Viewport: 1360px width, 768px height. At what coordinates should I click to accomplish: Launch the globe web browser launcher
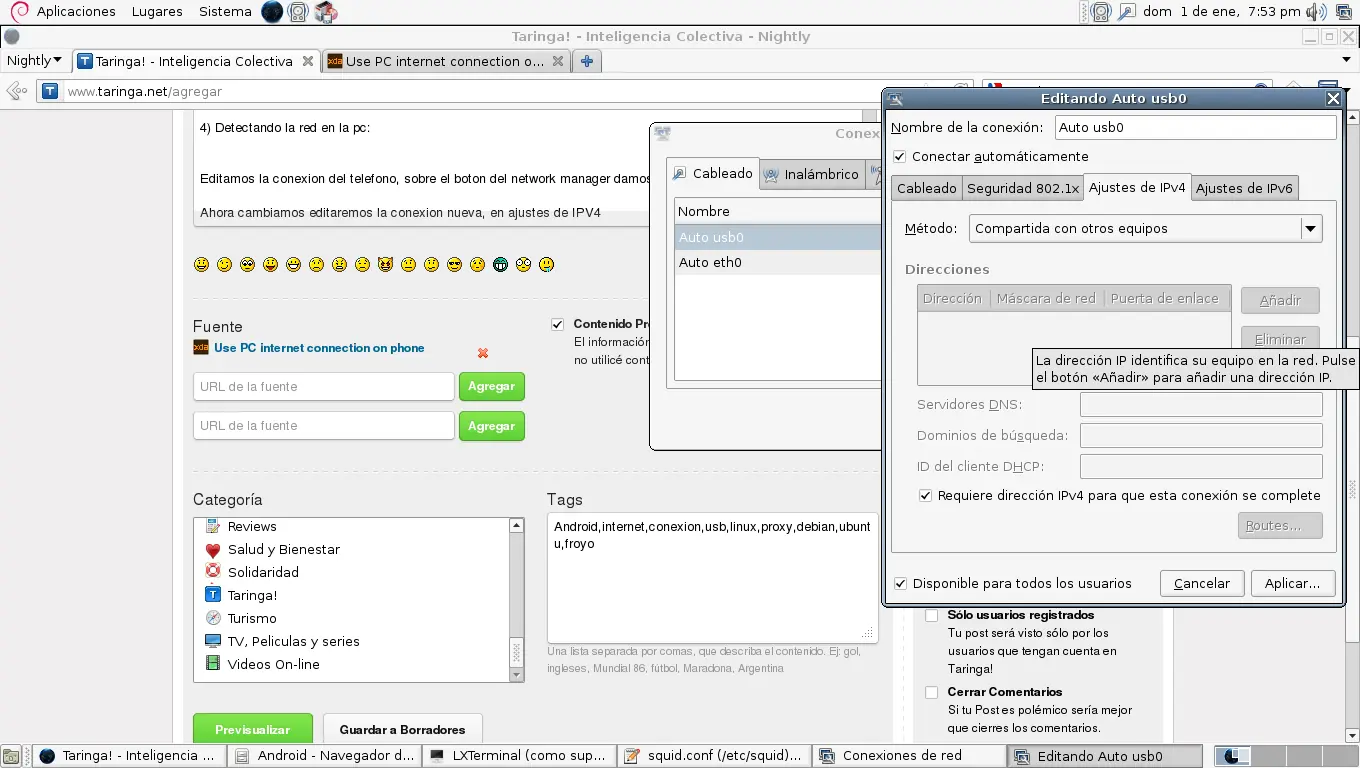coord(272,12)
